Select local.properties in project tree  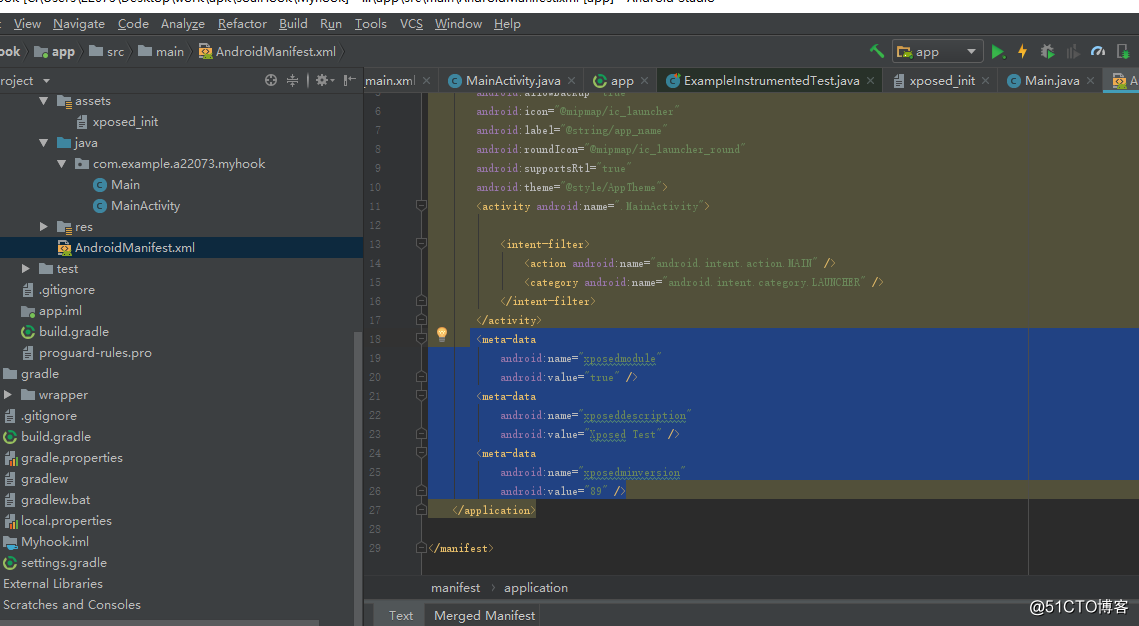click(66, 521)
